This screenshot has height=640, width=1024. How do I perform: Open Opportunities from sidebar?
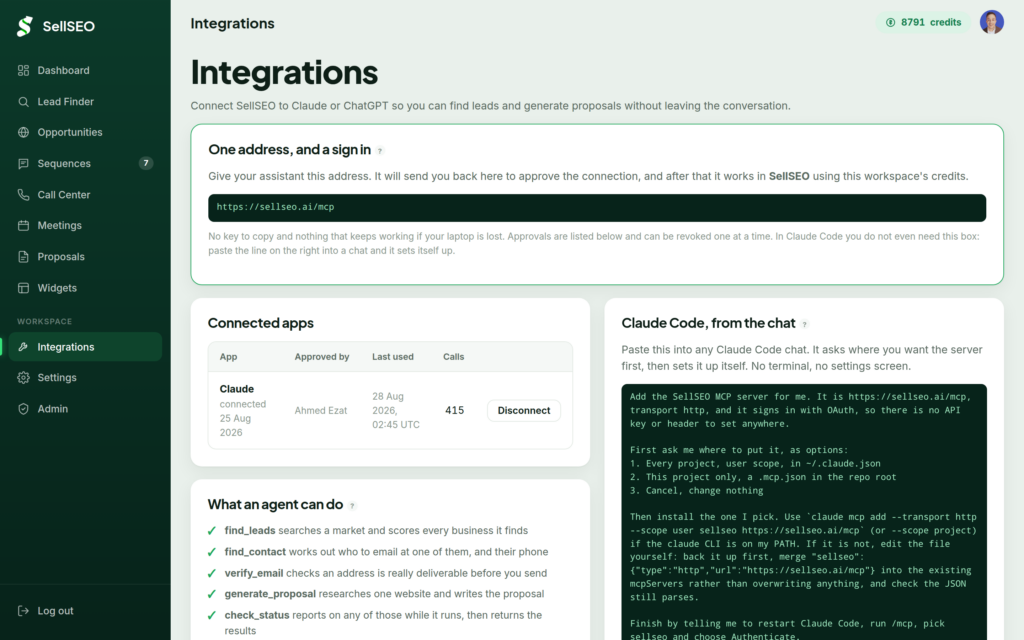[x=85, y=133]
